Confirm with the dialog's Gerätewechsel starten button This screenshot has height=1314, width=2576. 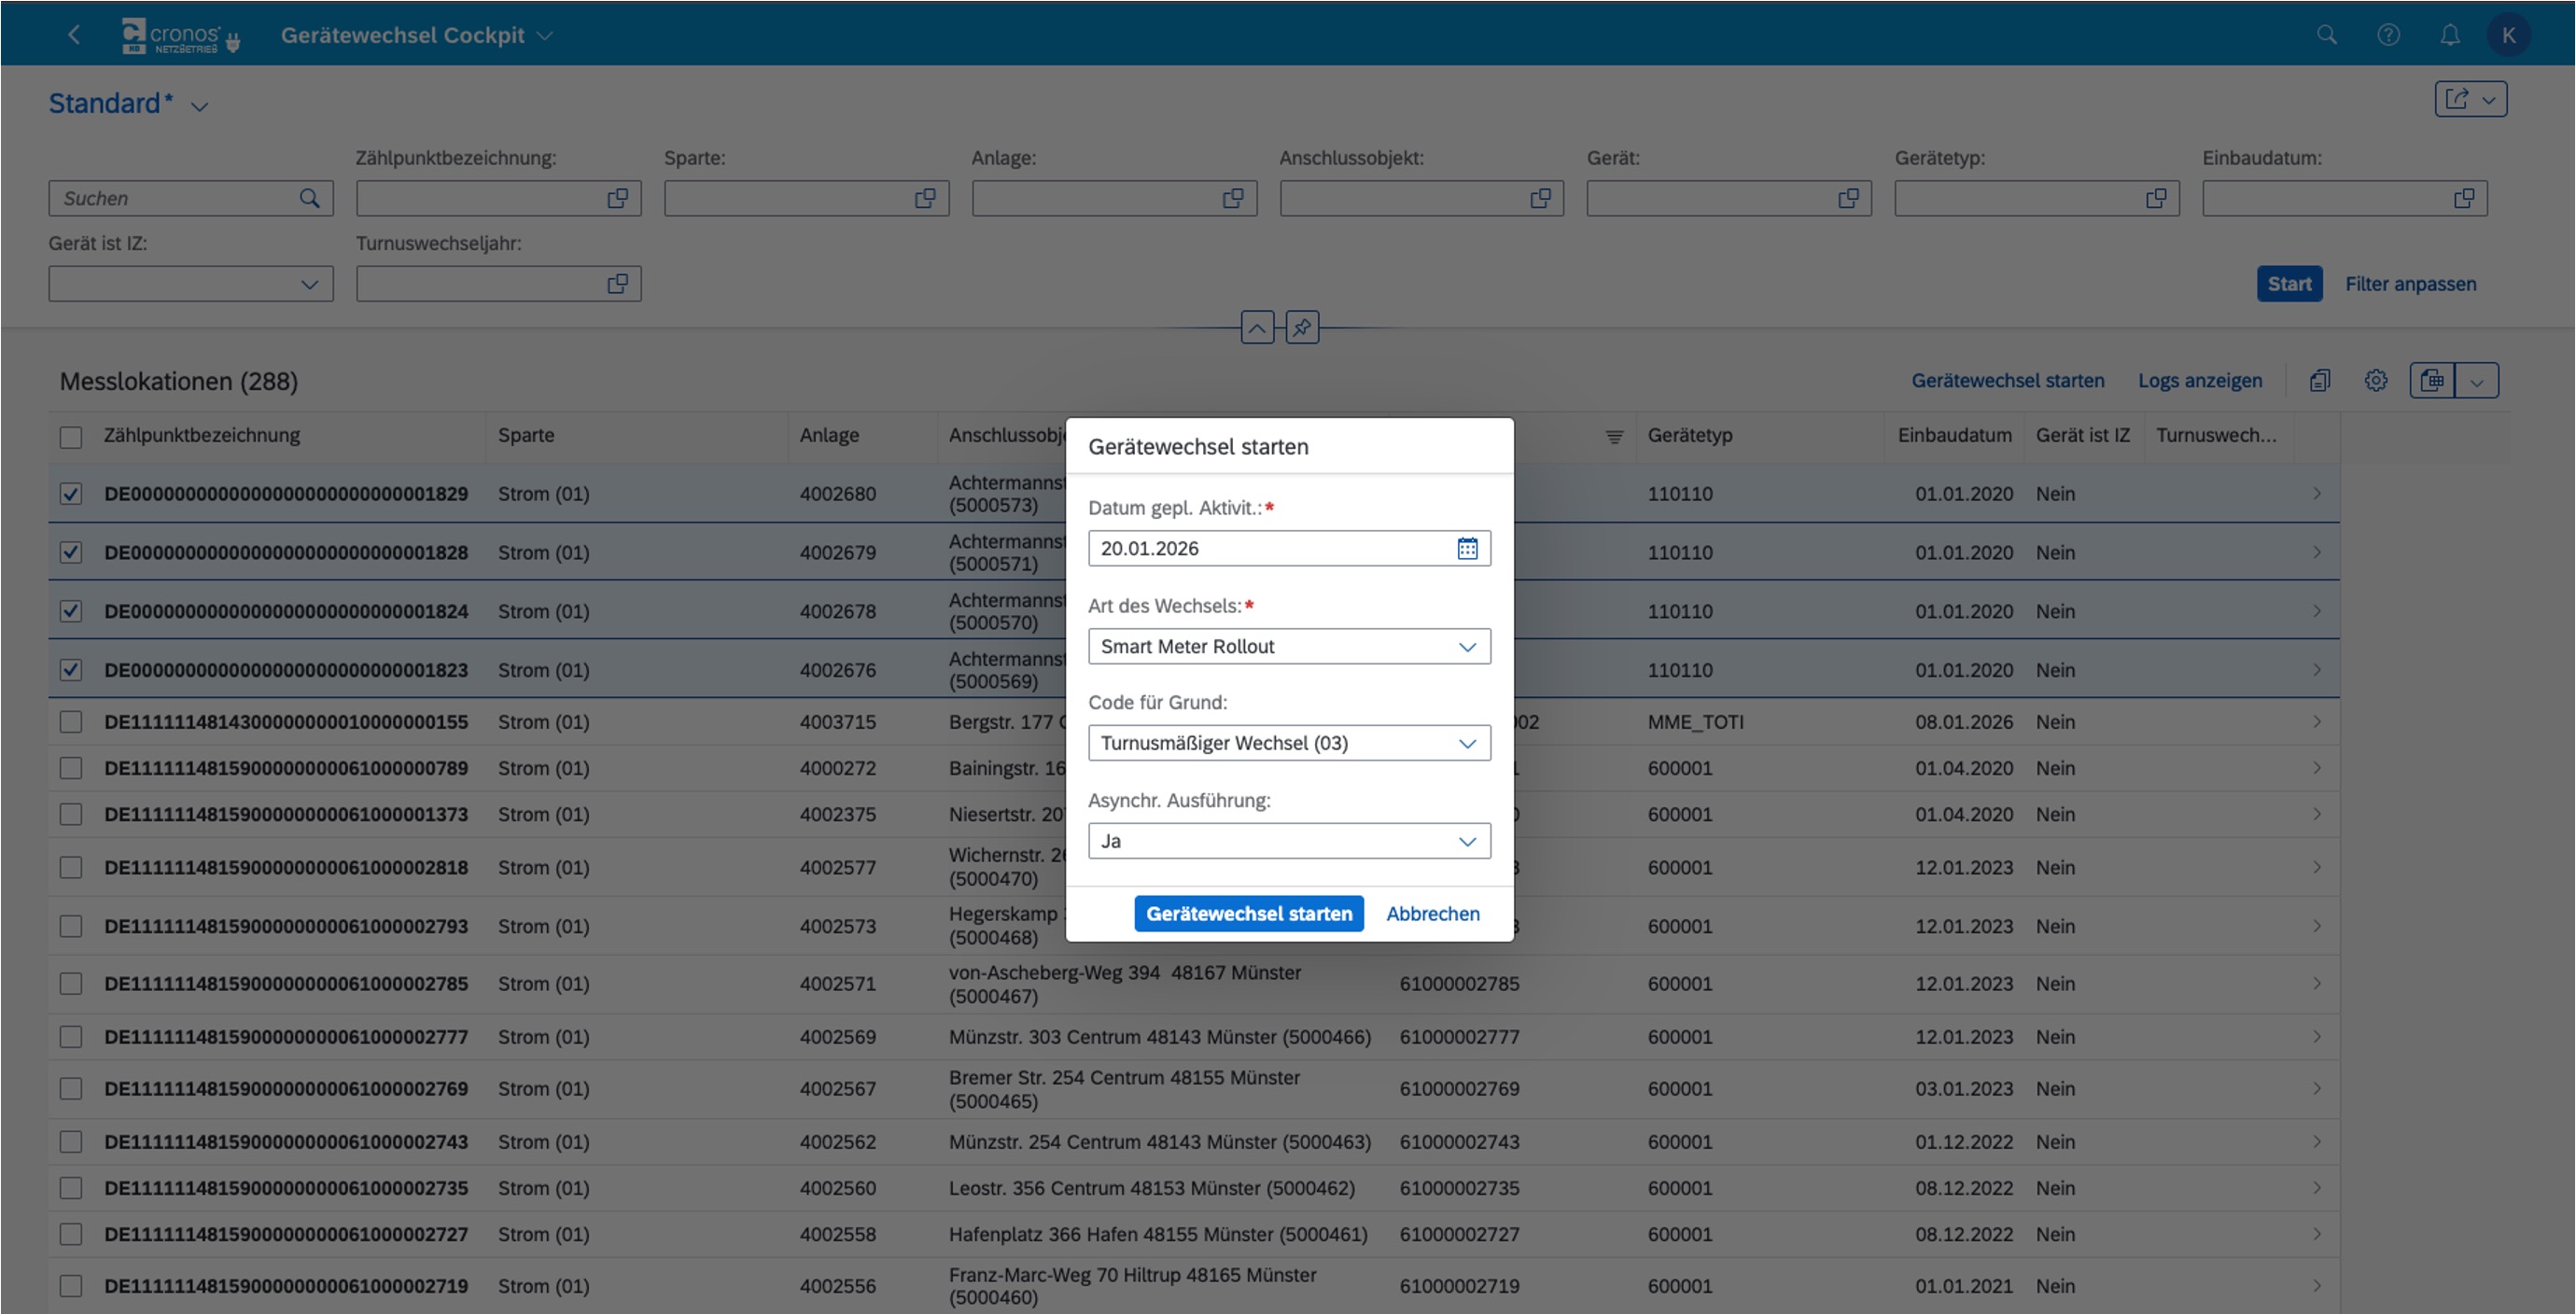[x=1248, y=914]
